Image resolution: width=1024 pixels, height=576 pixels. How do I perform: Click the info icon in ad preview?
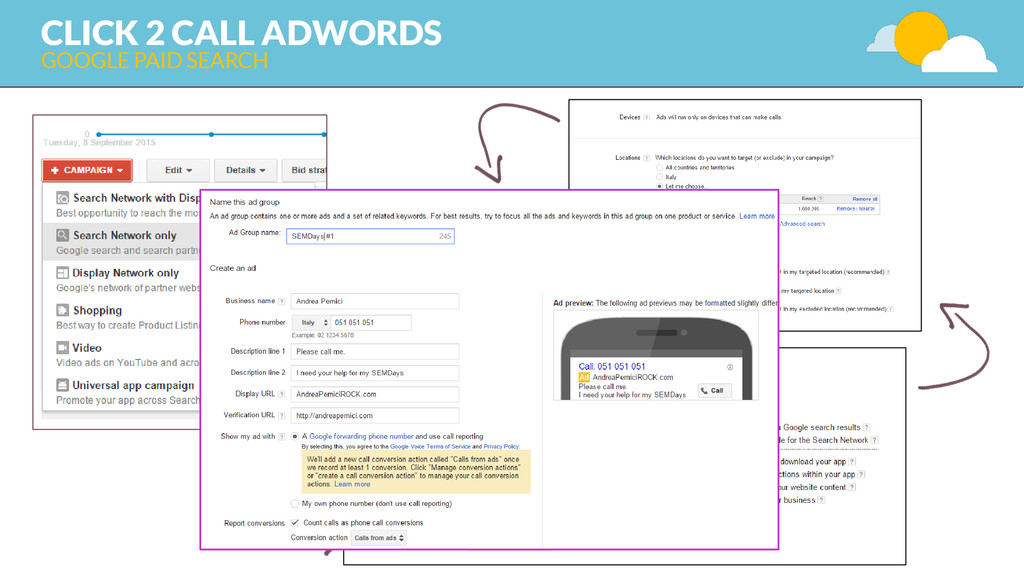coord(730,367)
